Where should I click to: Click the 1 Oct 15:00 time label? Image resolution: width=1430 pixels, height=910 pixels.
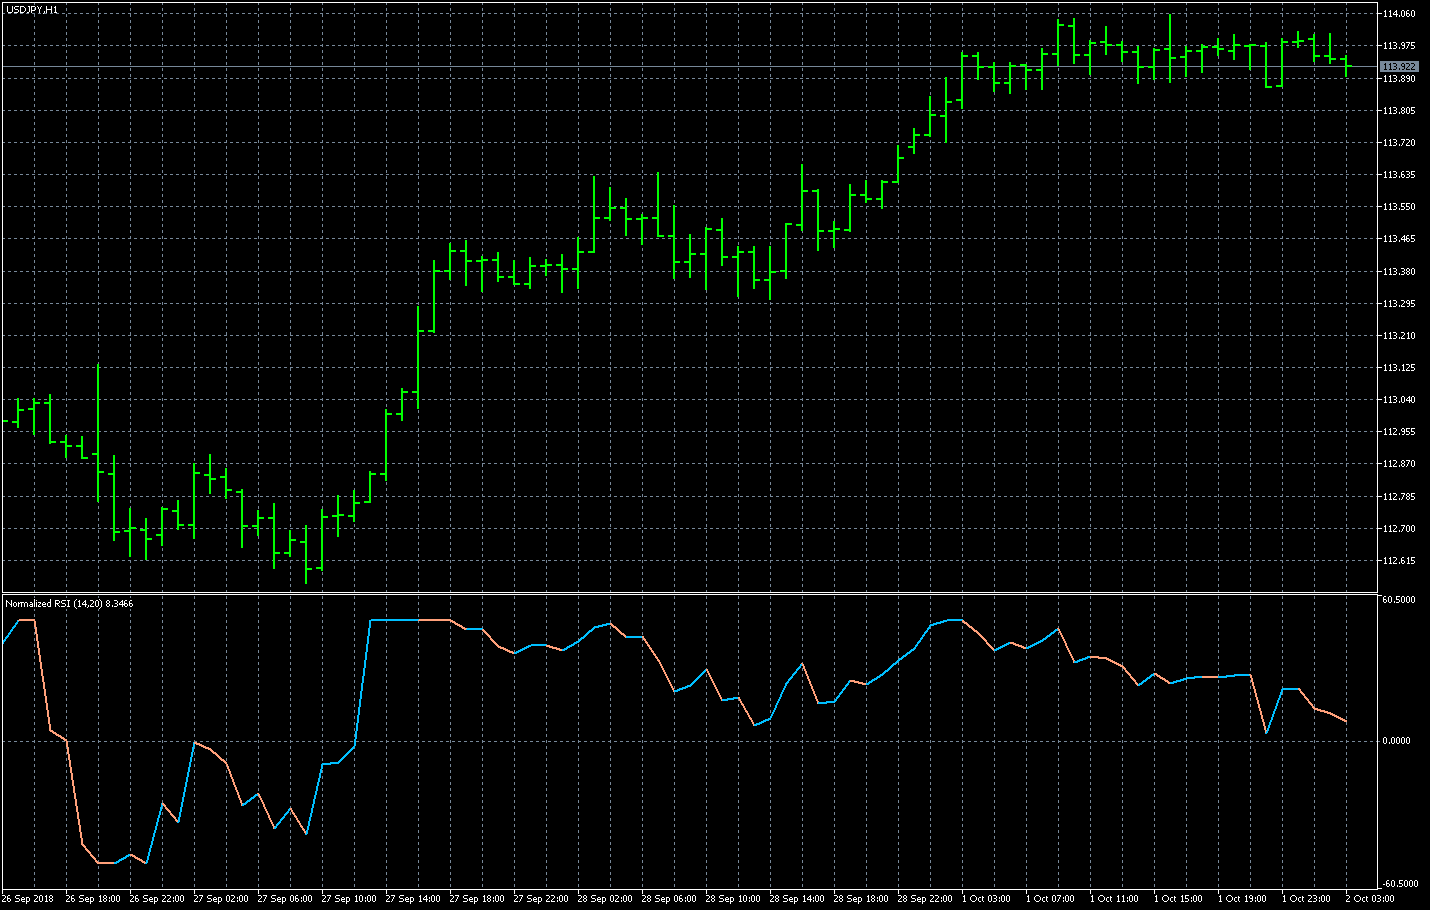1178,899
